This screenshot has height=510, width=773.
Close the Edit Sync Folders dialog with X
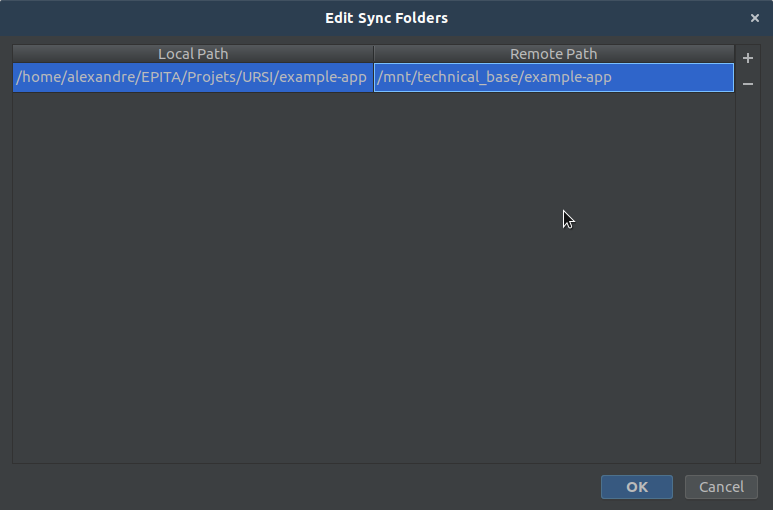click(754, 18)
